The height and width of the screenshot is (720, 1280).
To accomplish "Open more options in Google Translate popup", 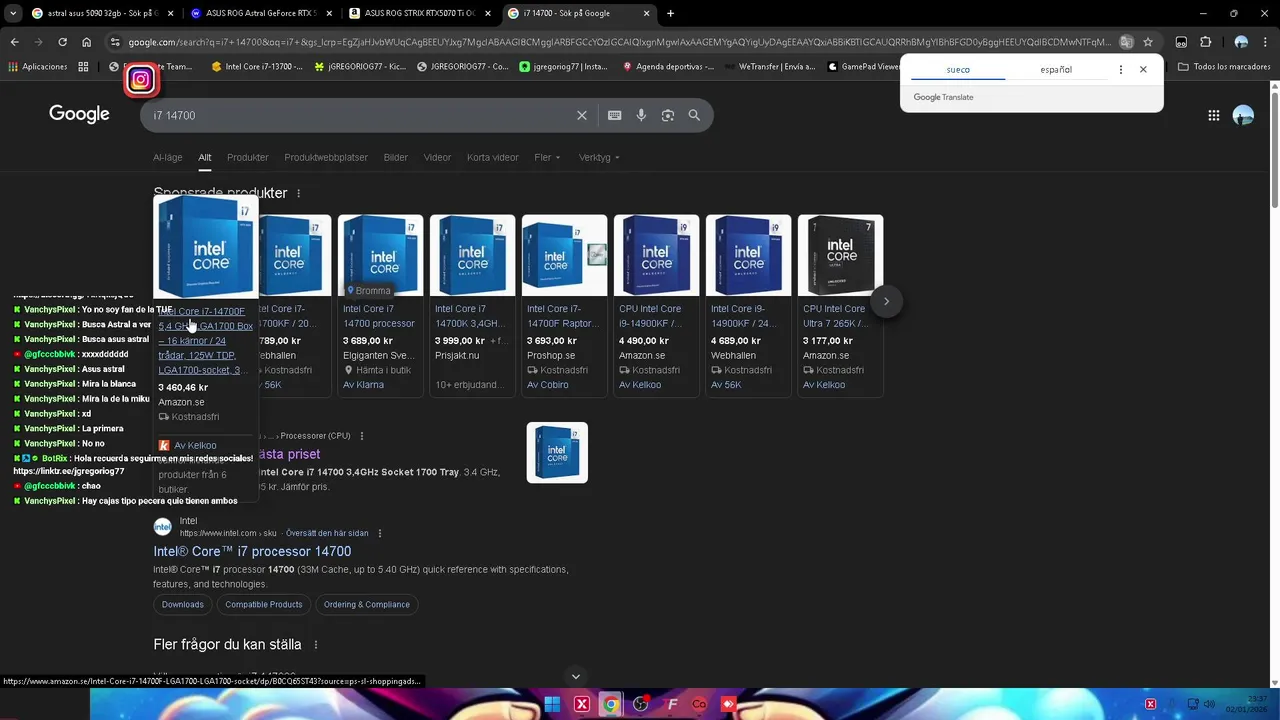I will (x=1120, y=70).
